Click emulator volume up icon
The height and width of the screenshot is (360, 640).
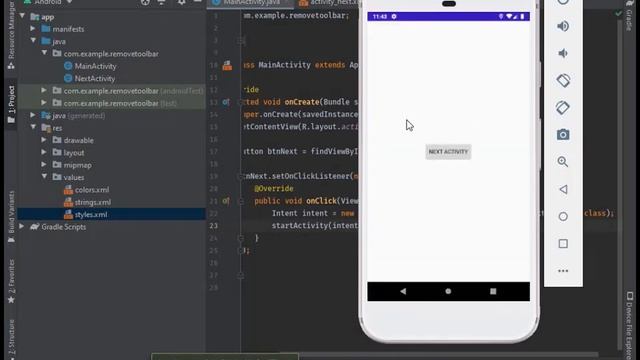pyautogui.click(x=563, y=26)
